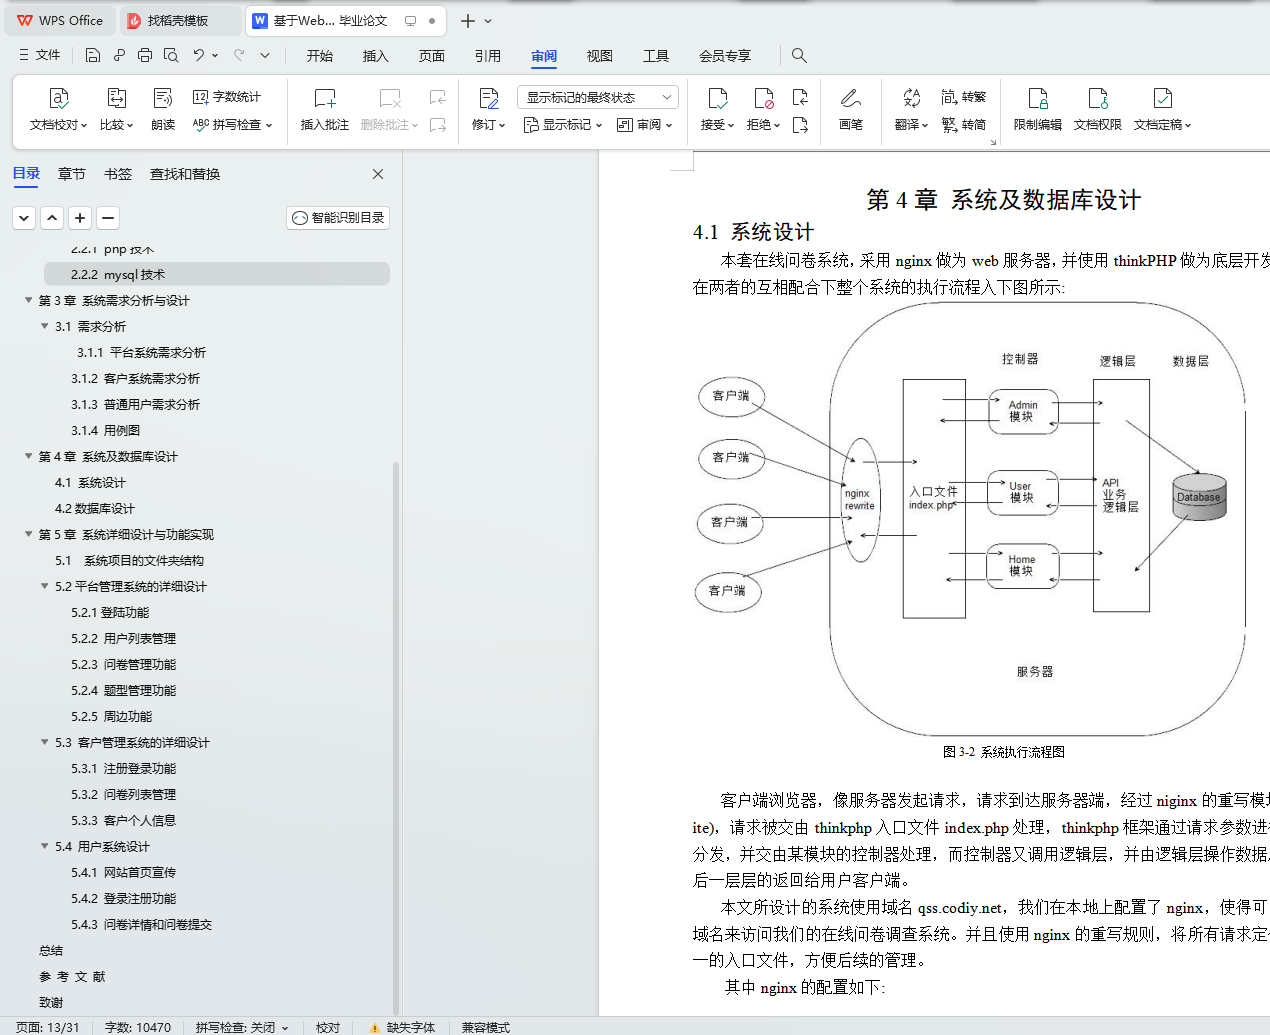
Task: Open the 翻译 translate tool
Action: coord(911,110)
